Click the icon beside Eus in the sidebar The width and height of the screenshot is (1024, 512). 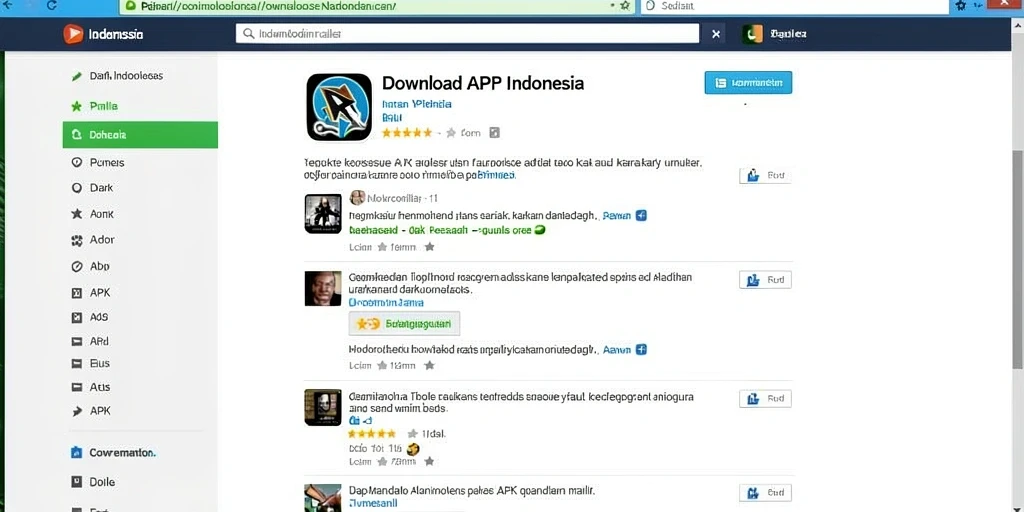tap(76, 363)
